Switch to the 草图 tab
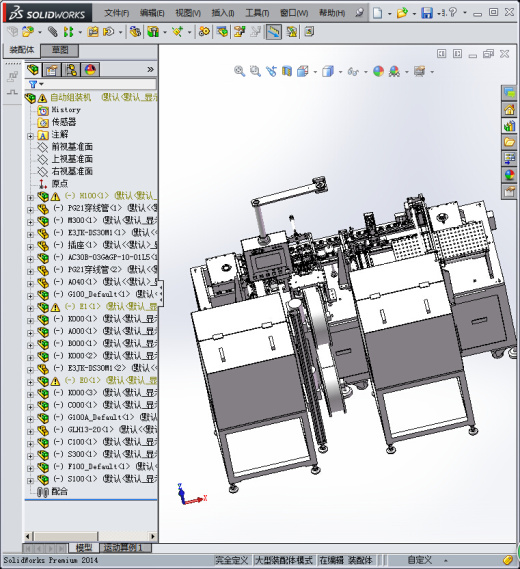 pyautogui.click(x=60, y=50)
